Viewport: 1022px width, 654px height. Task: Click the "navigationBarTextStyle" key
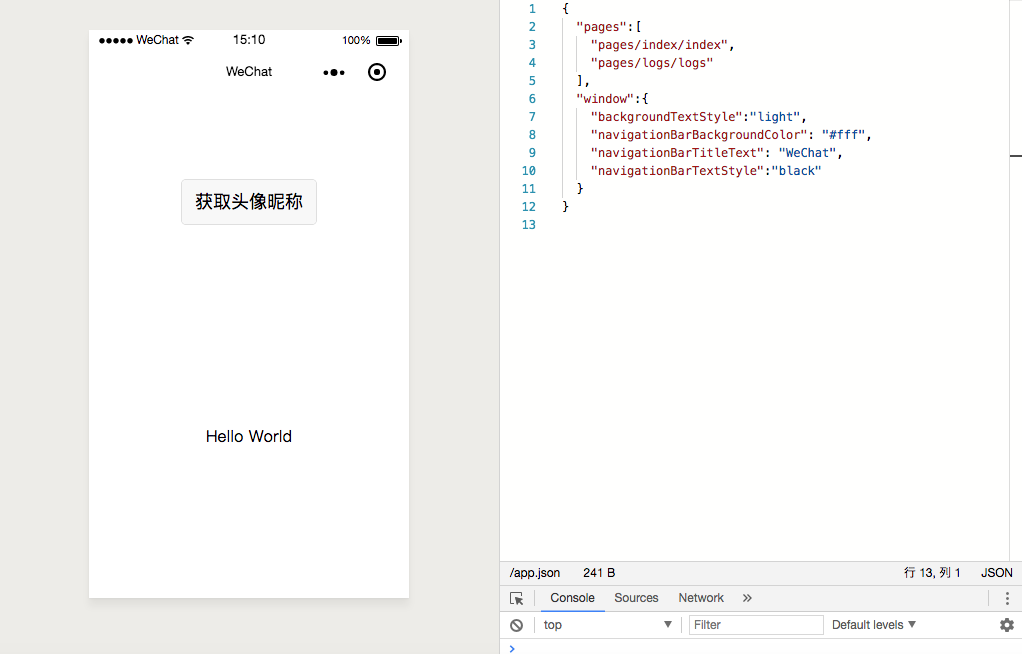click(x=677, y=171)
